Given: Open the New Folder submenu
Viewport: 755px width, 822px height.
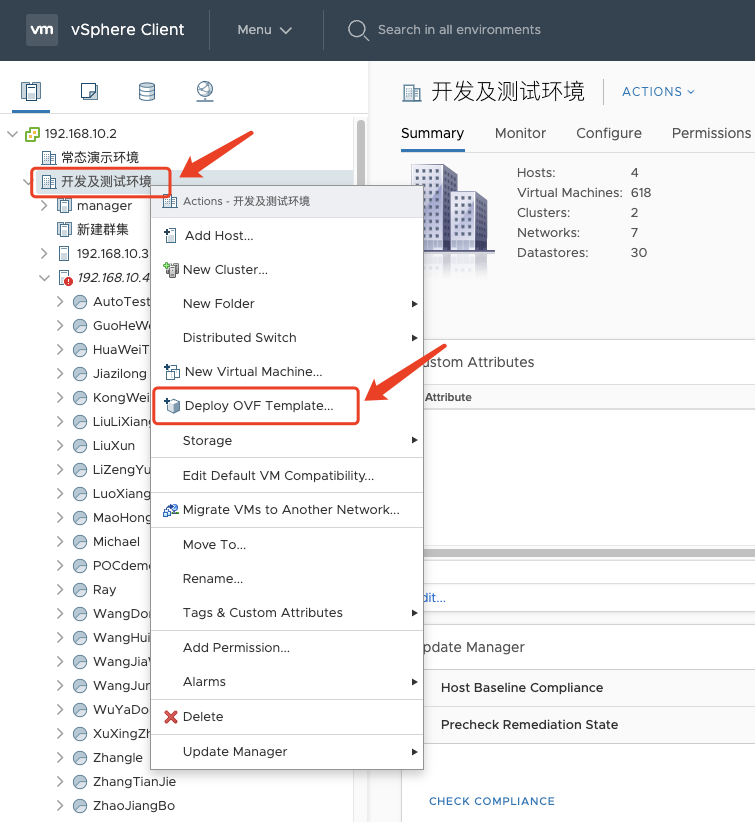Looking at the screenshot, I should [x=287, y=304].
